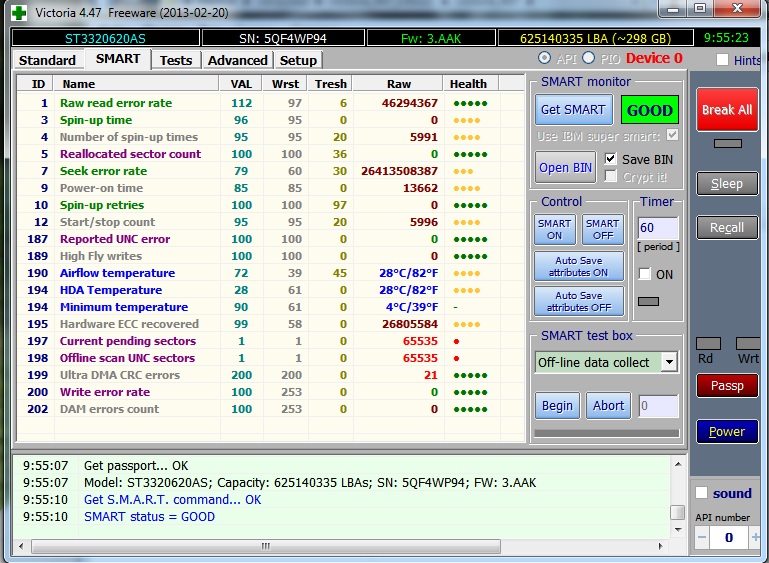Viewport: 769px width, 563px height.
Task: Click the VAL column header
Action: pyautogui.click(x=241, y=84)
